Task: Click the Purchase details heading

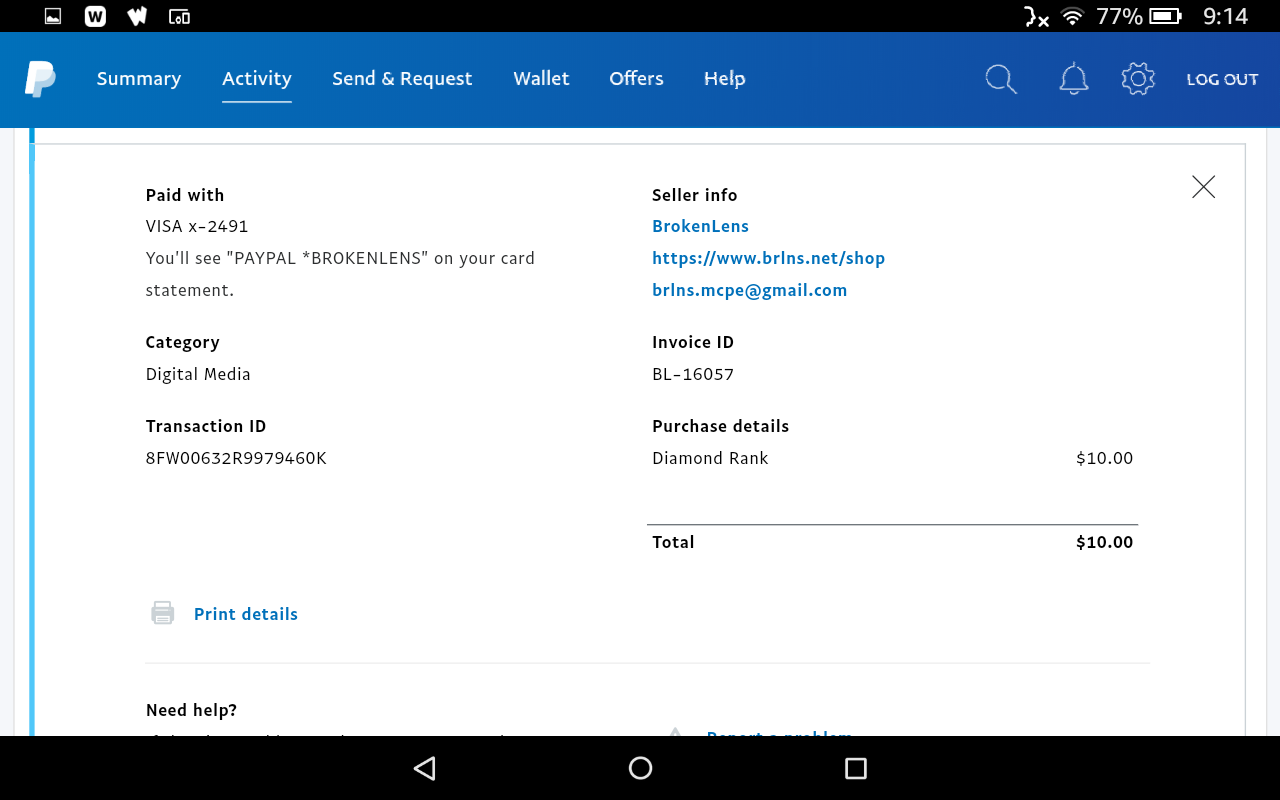Action: click(x=720, y=426)
